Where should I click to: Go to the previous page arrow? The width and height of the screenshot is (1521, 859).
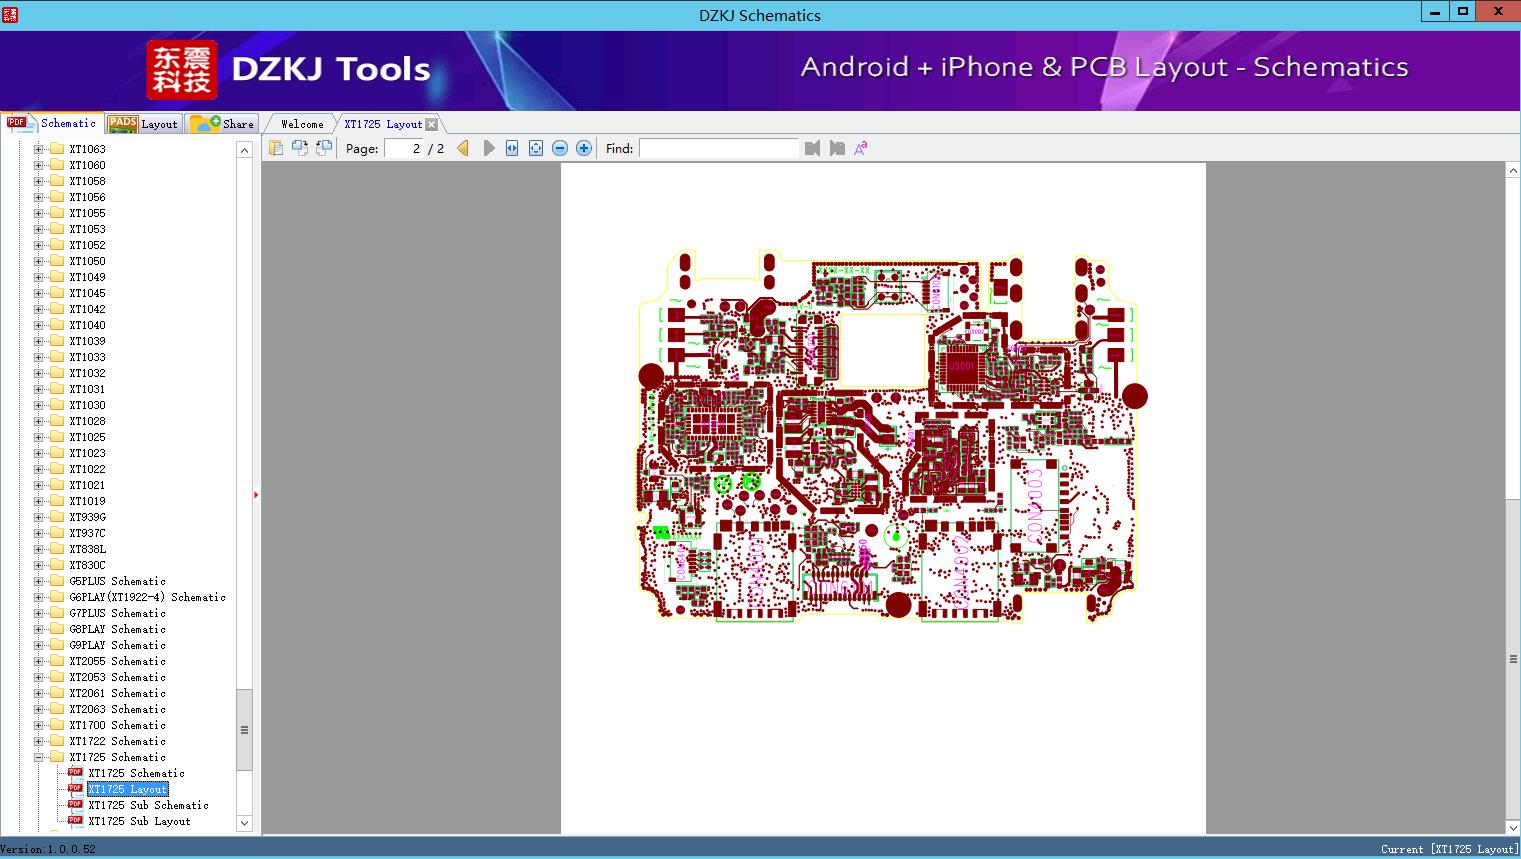click(463, 148)
